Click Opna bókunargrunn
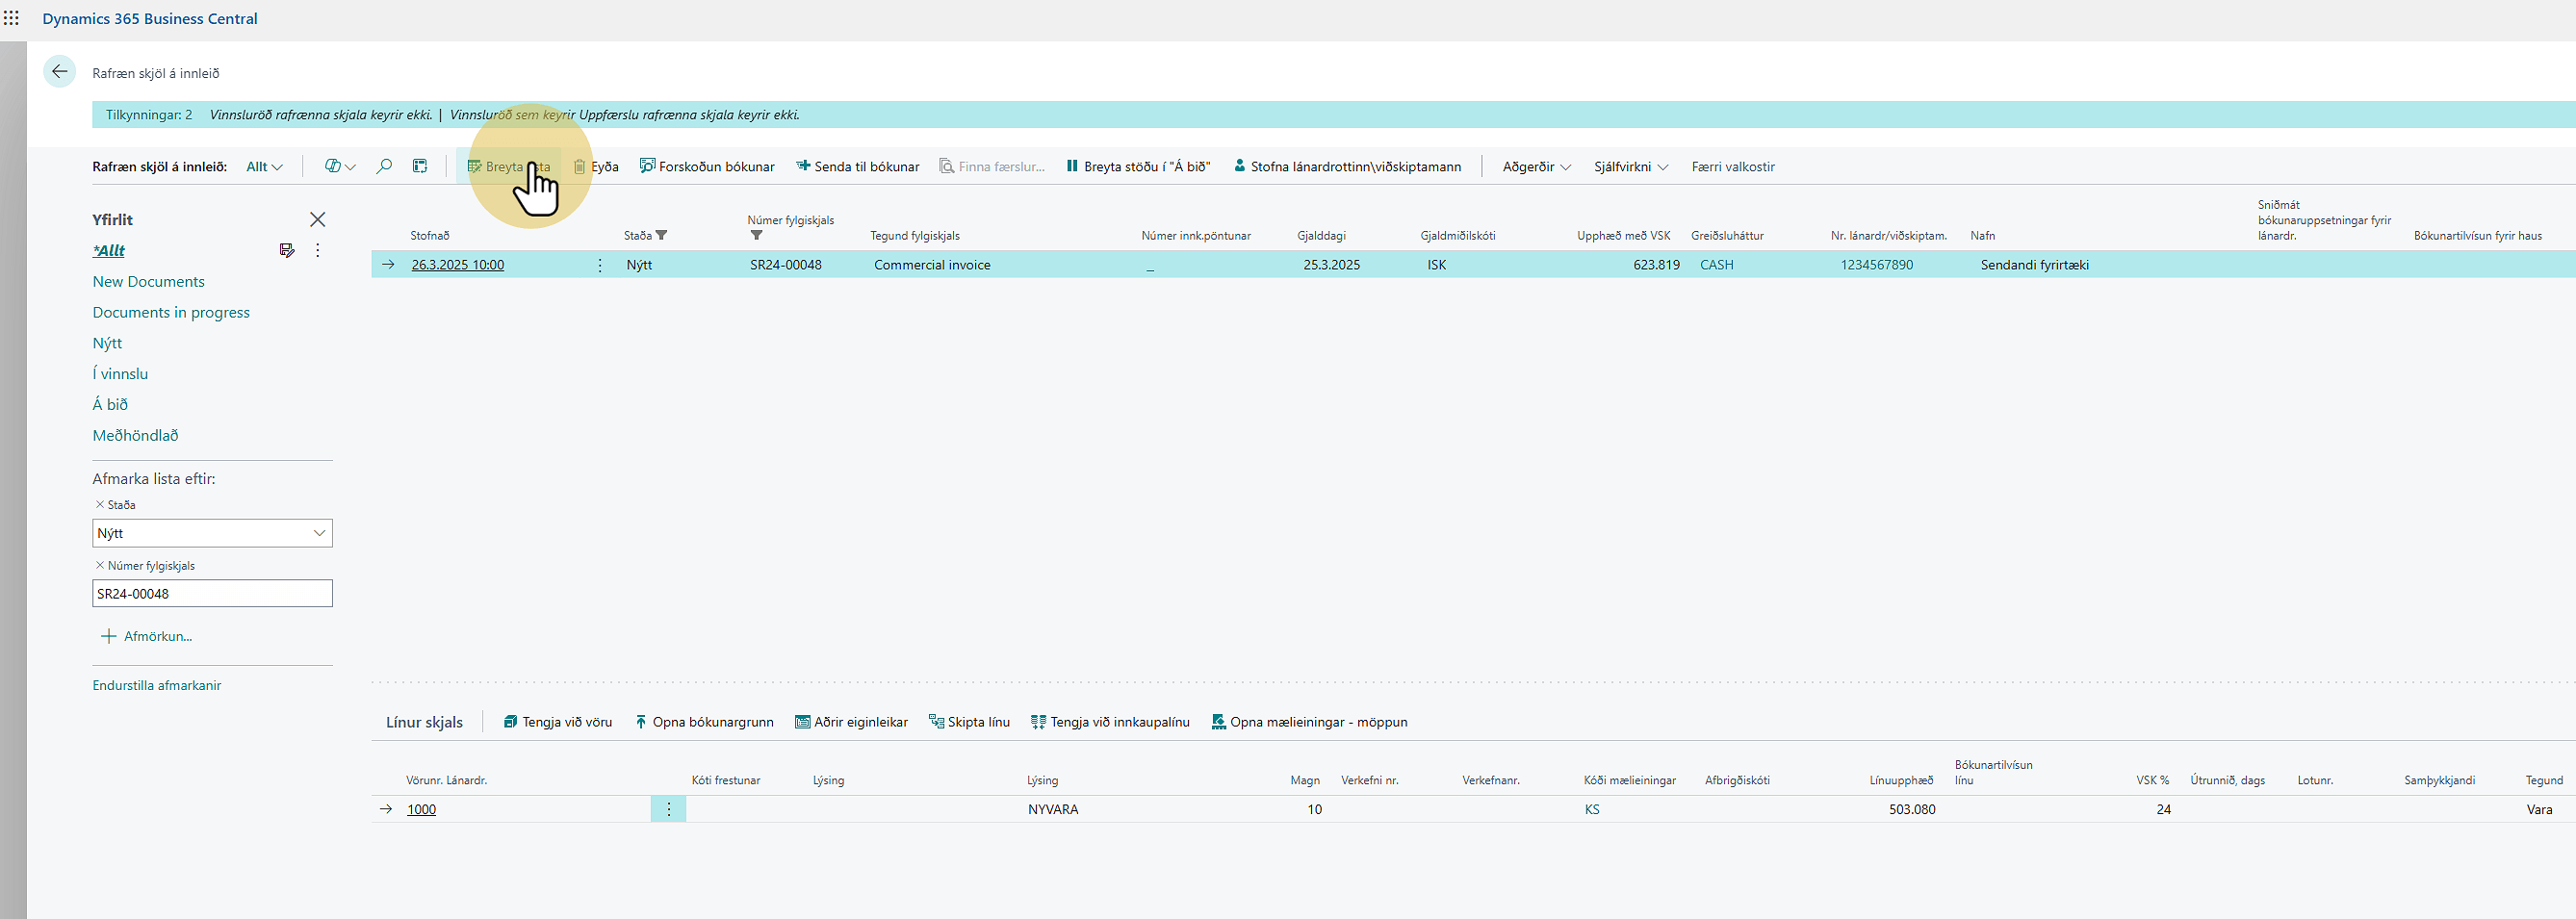Screen dimensions: 2576x919 click(704, 722)
